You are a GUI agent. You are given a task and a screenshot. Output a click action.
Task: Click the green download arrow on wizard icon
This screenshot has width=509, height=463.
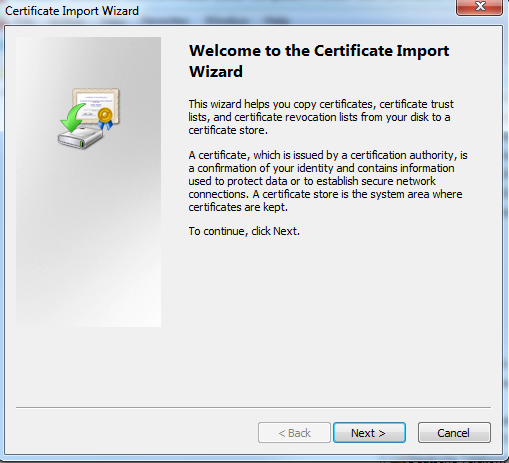coord(73,117)
